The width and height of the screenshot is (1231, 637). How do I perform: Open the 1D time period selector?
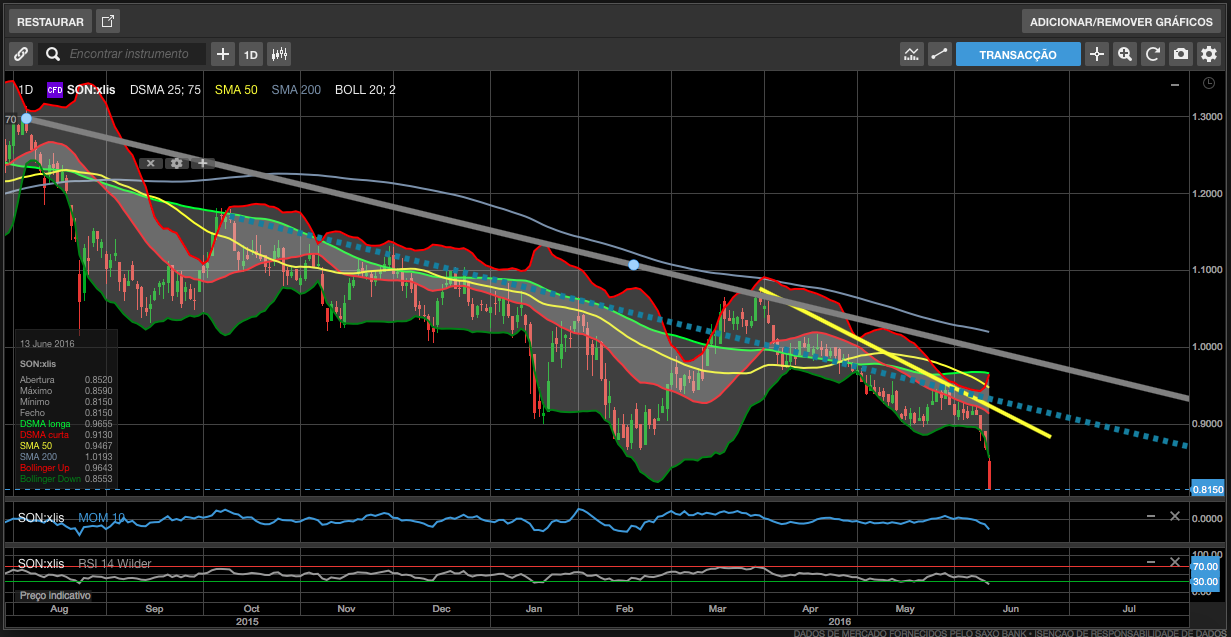pyautogui.click(x=250, y=54)
